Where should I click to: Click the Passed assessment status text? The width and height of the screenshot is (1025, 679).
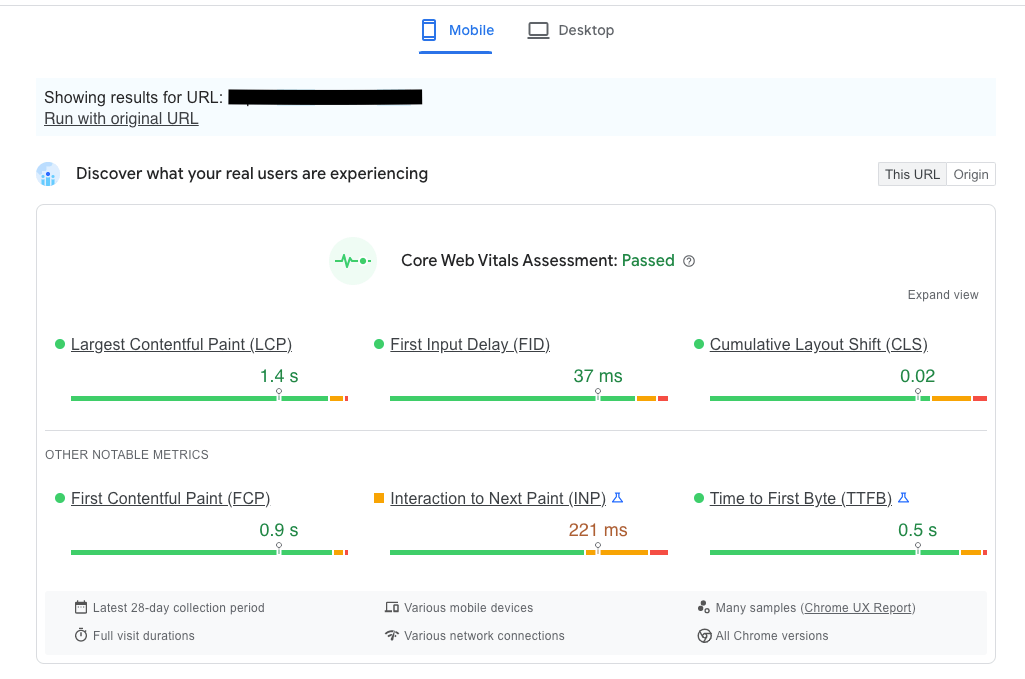(x=648, y=261)
